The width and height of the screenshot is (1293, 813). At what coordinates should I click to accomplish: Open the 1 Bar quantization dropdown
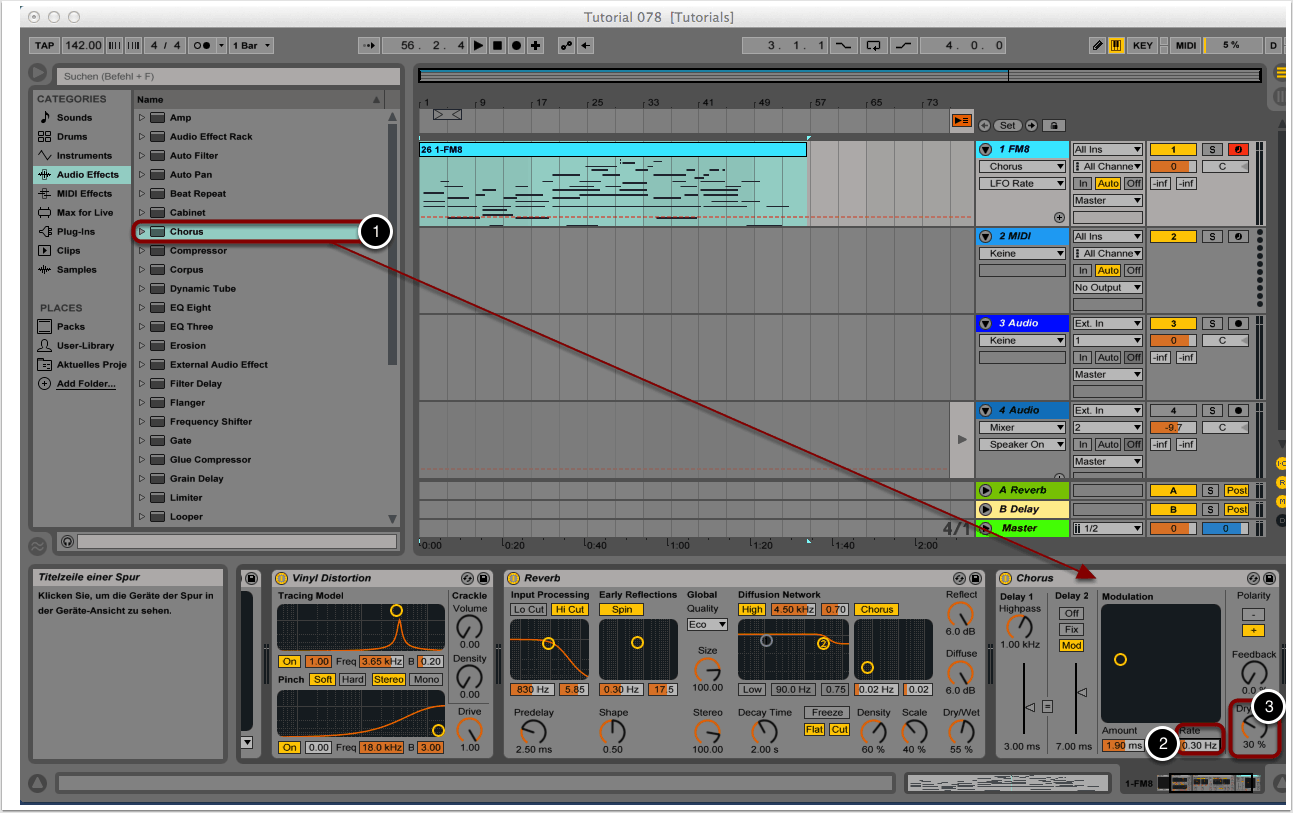251,45
